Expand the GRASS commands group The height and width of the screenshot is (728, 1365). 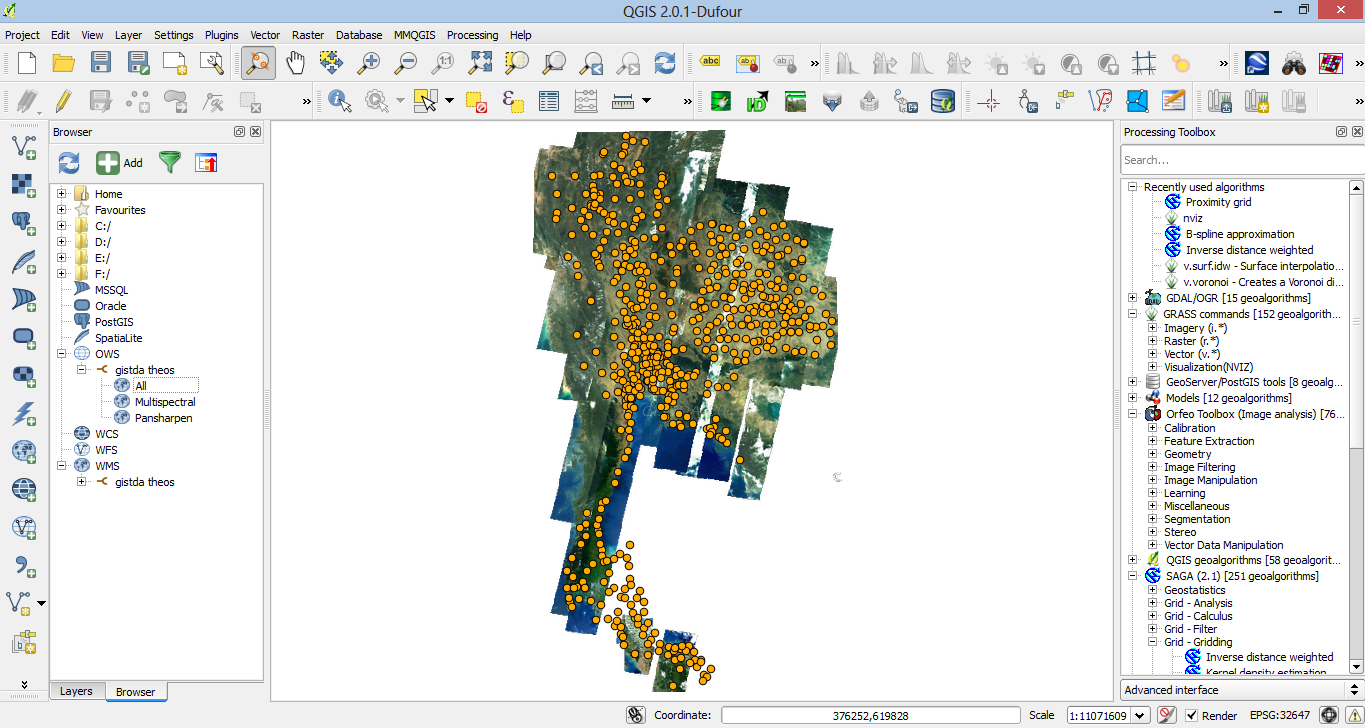(1131, 314)
